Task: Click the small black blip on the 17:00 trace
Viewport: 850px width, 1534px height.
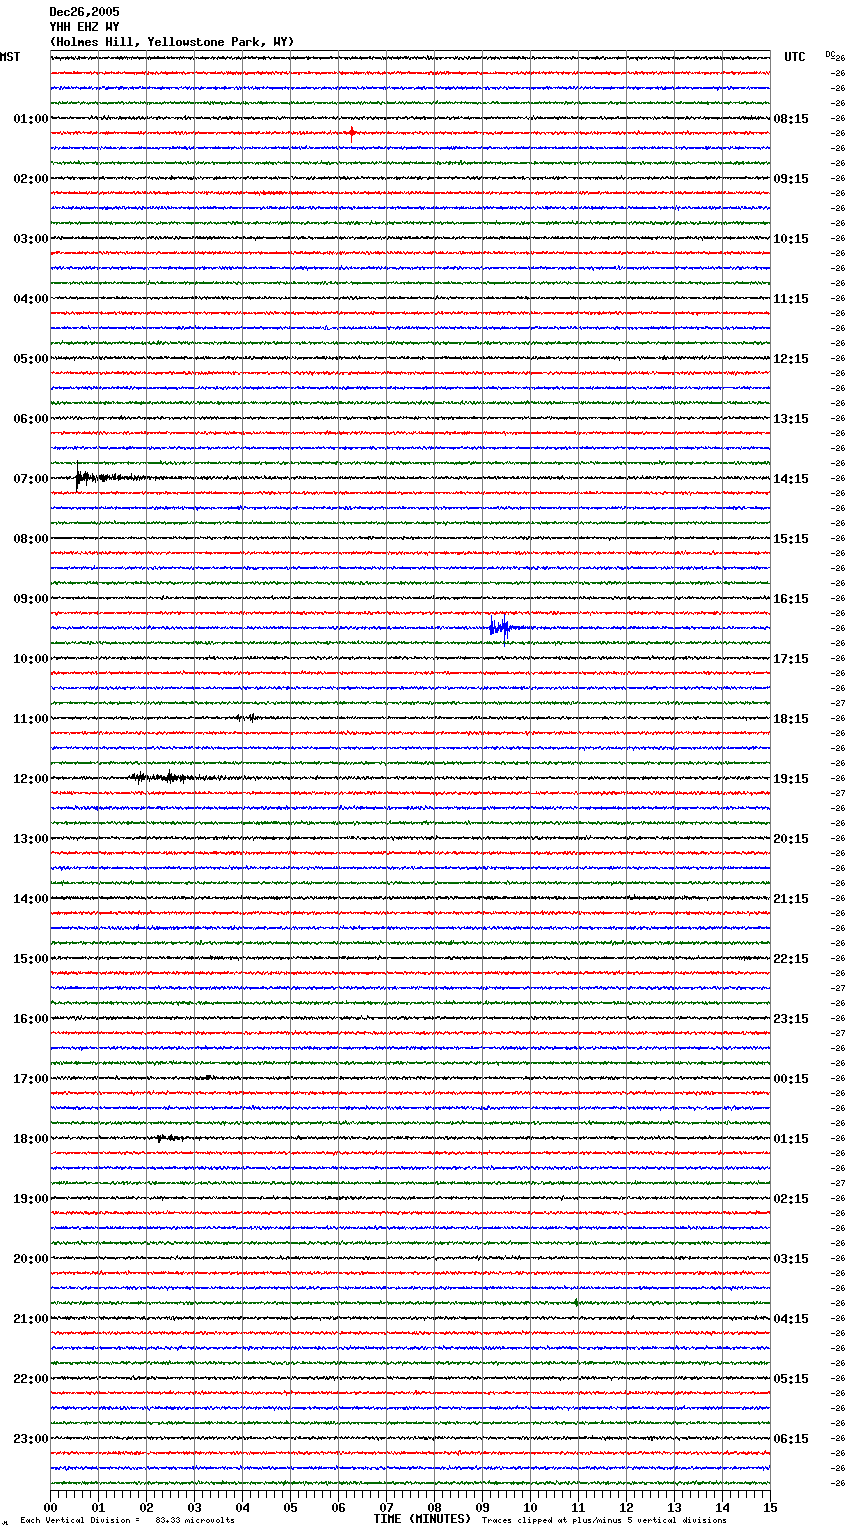Action: click(207, 1077)
